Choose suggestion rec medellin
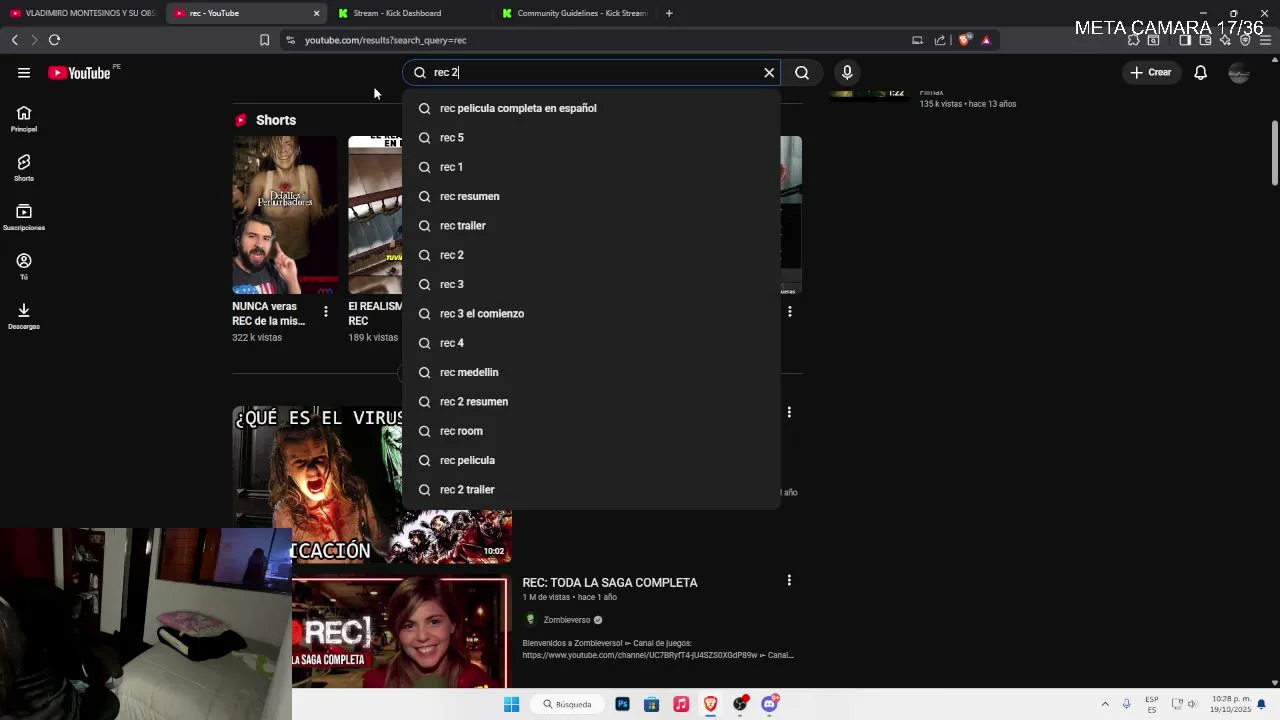Screen dimensions: 1280x720 591,372
